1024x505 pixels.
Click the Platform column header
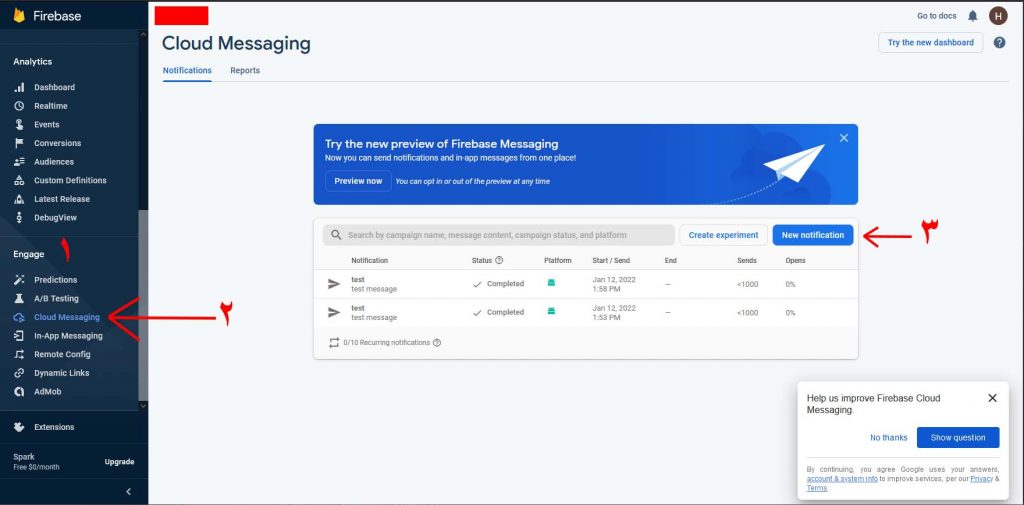(558, 260)
